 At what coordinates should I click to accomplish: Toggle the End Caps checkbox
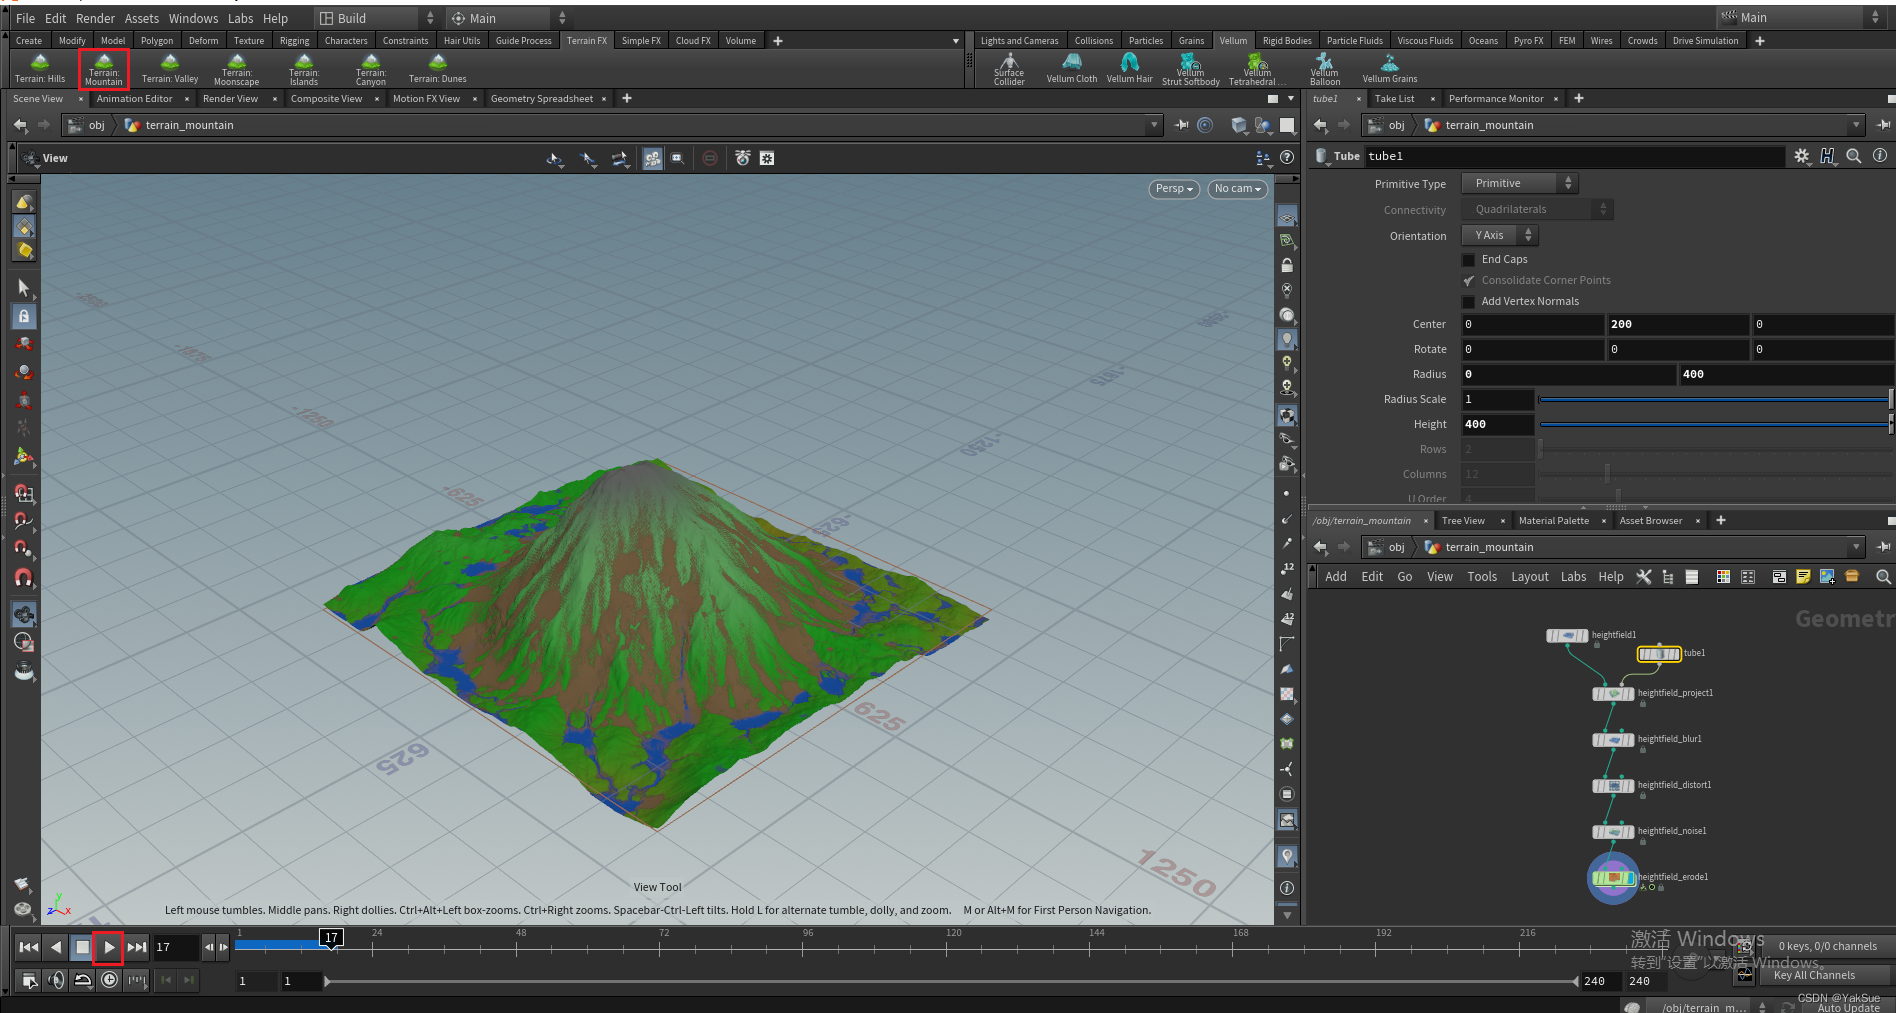[x=1469, y=260]
